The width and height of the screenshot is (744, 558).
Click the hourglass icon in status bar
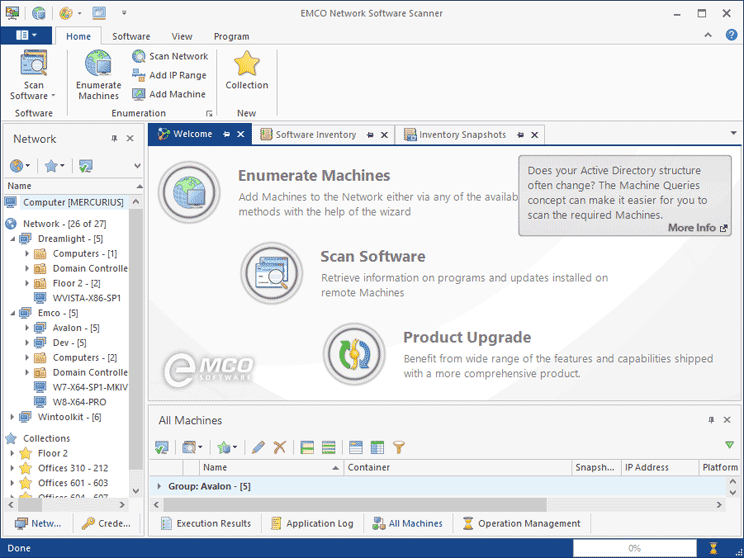713,549
